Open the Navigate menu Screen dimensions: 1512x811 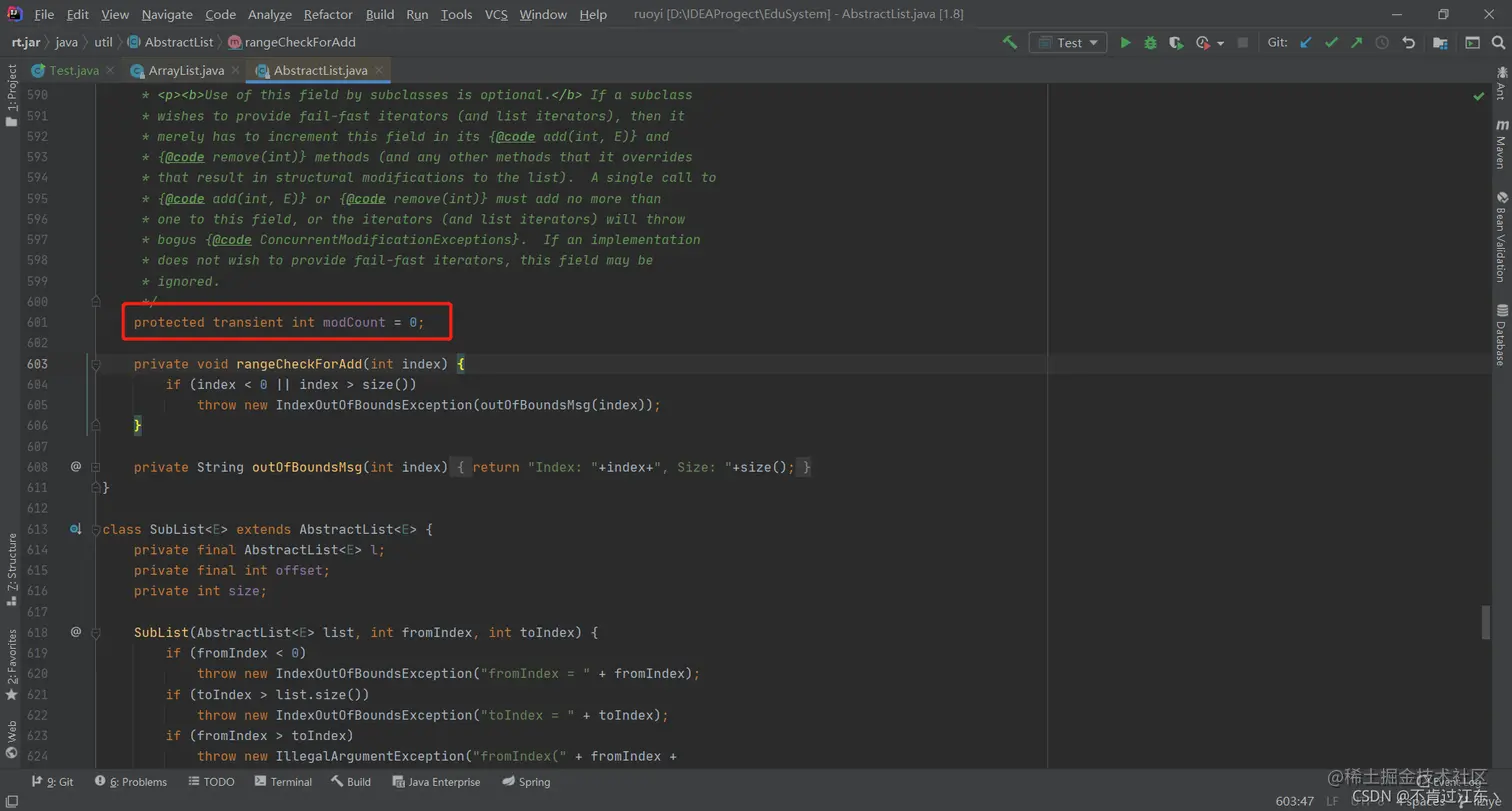coord(167,15)
